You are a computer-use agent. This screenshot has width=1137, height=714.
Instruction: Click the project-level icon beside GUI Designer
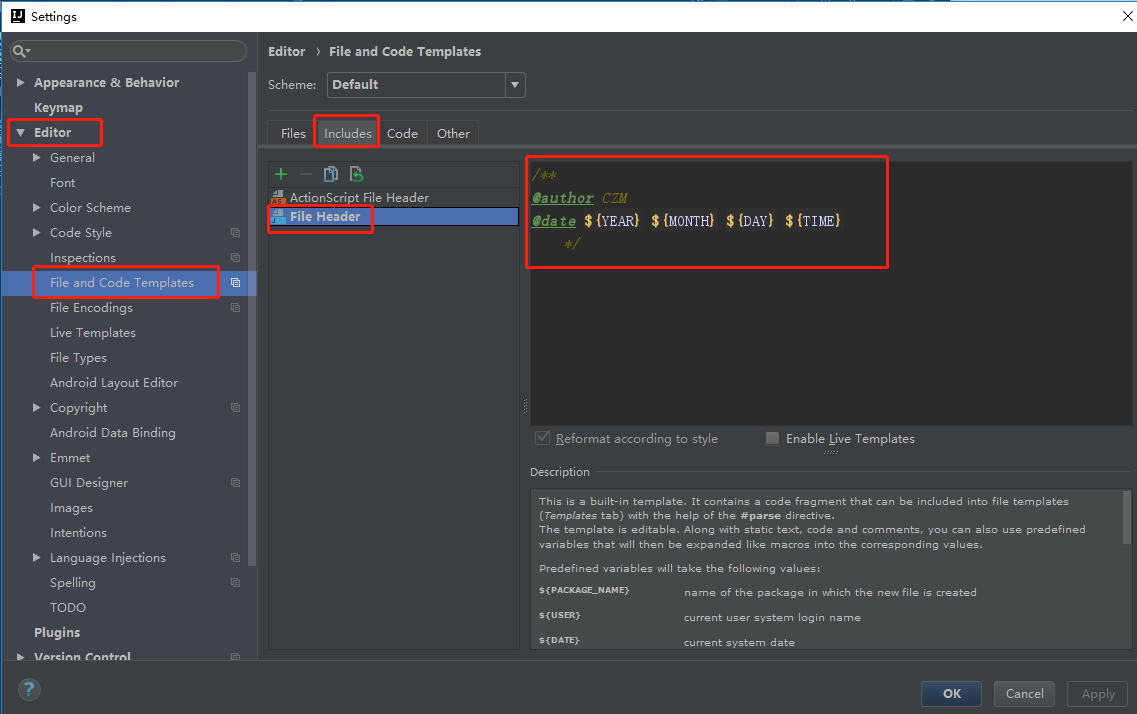pyautogui.click(x=236, y=483)
